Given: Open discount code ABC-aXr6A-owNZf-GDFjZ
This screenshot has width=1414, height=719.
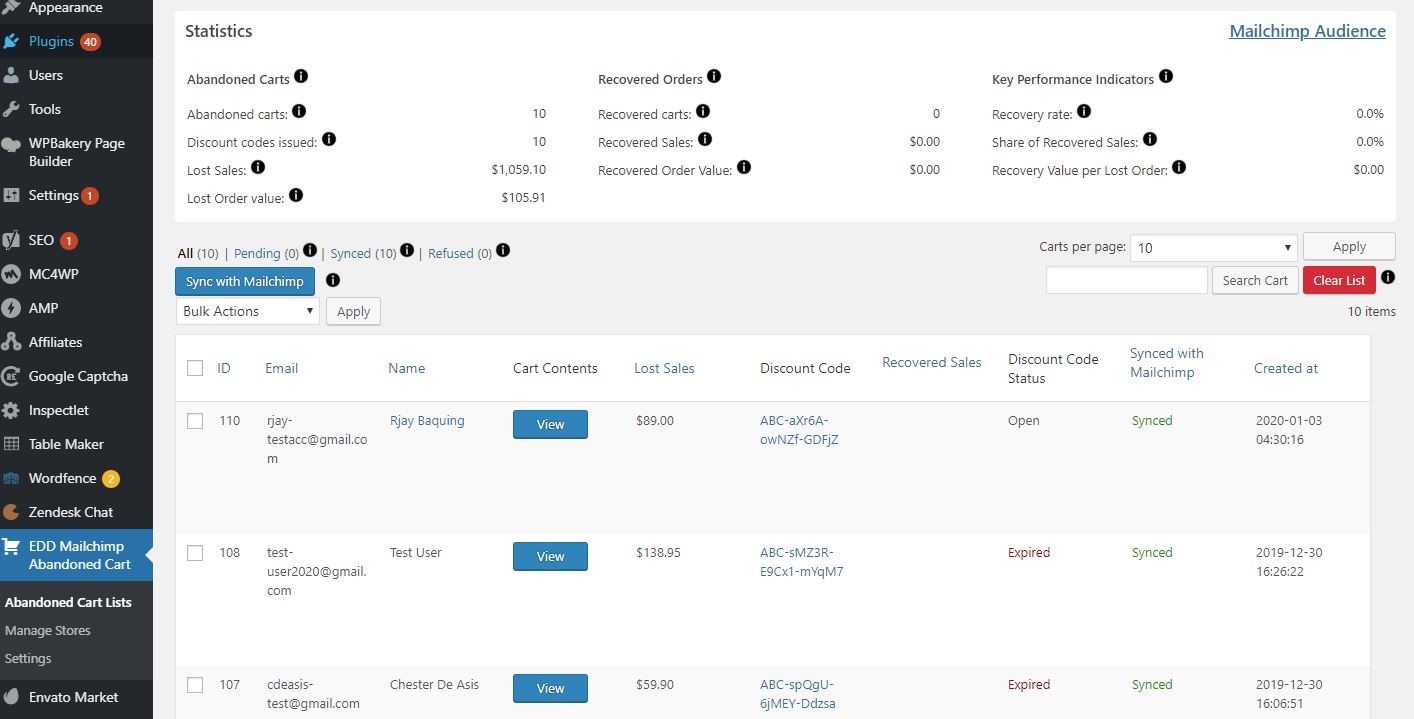Looking at the screenshot, I should click(x=799, y=430).
